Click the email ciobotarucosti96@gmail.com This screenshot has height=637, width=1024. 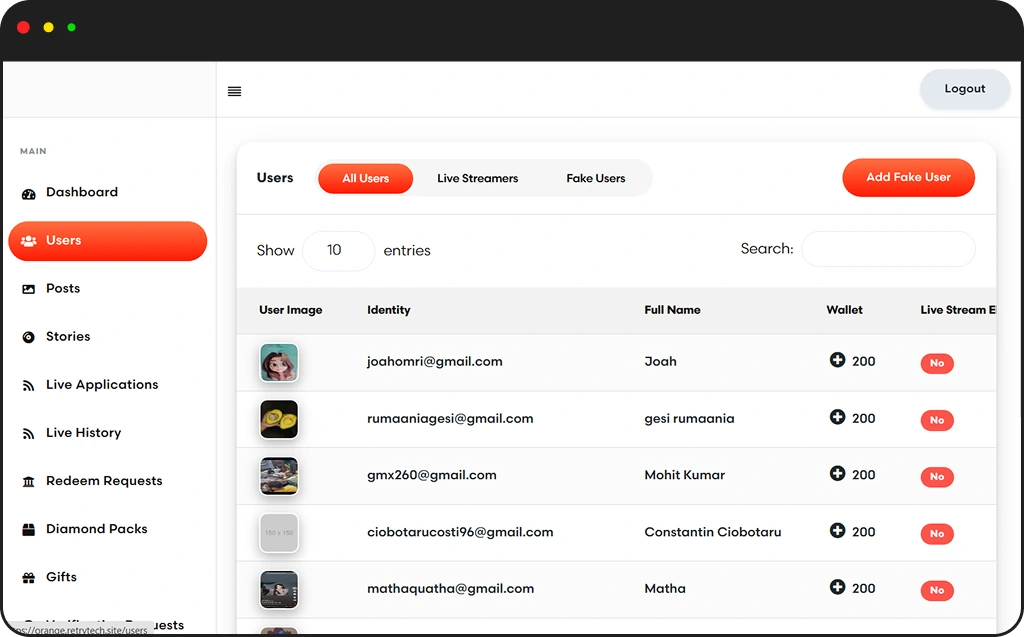pyautogui.click(x=460, y=532)
